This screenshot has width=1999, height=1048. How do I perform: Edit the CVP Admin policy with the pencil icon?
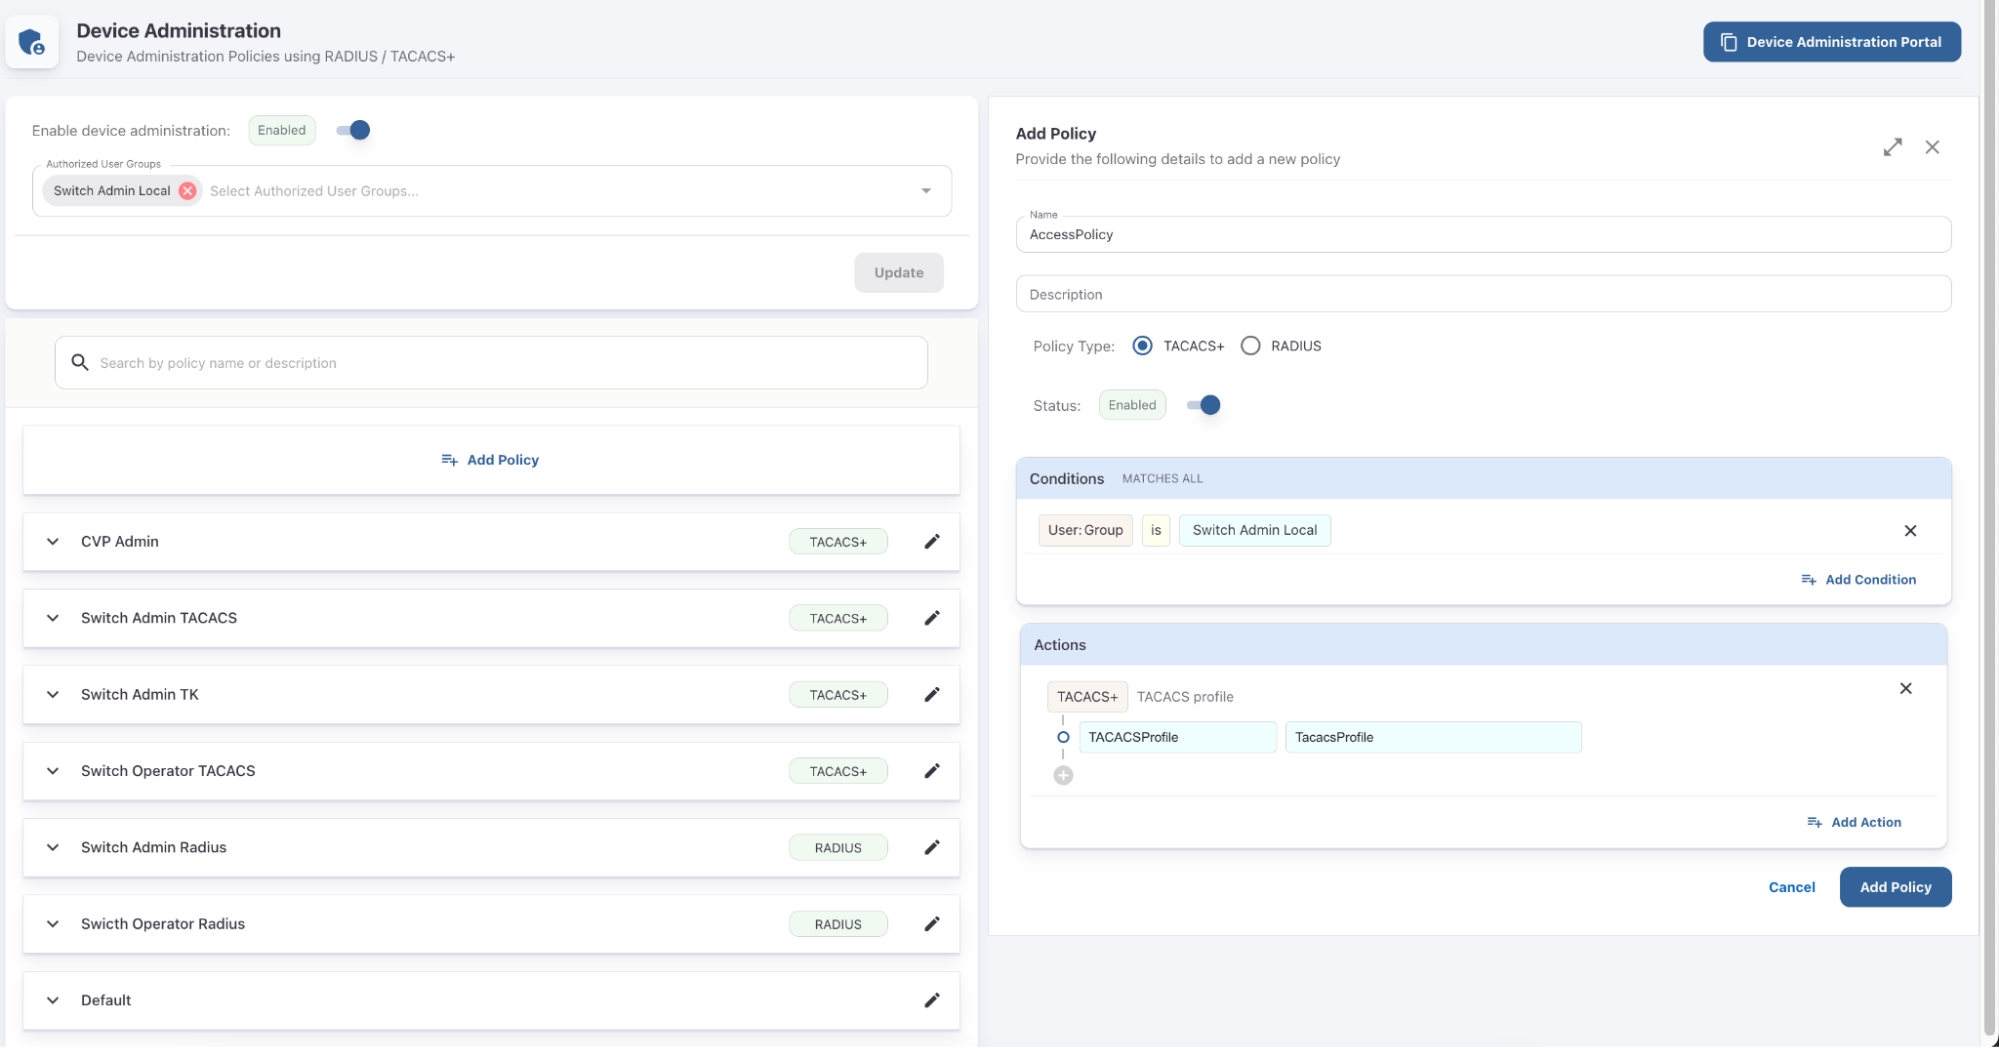click(x=931, y=541)
